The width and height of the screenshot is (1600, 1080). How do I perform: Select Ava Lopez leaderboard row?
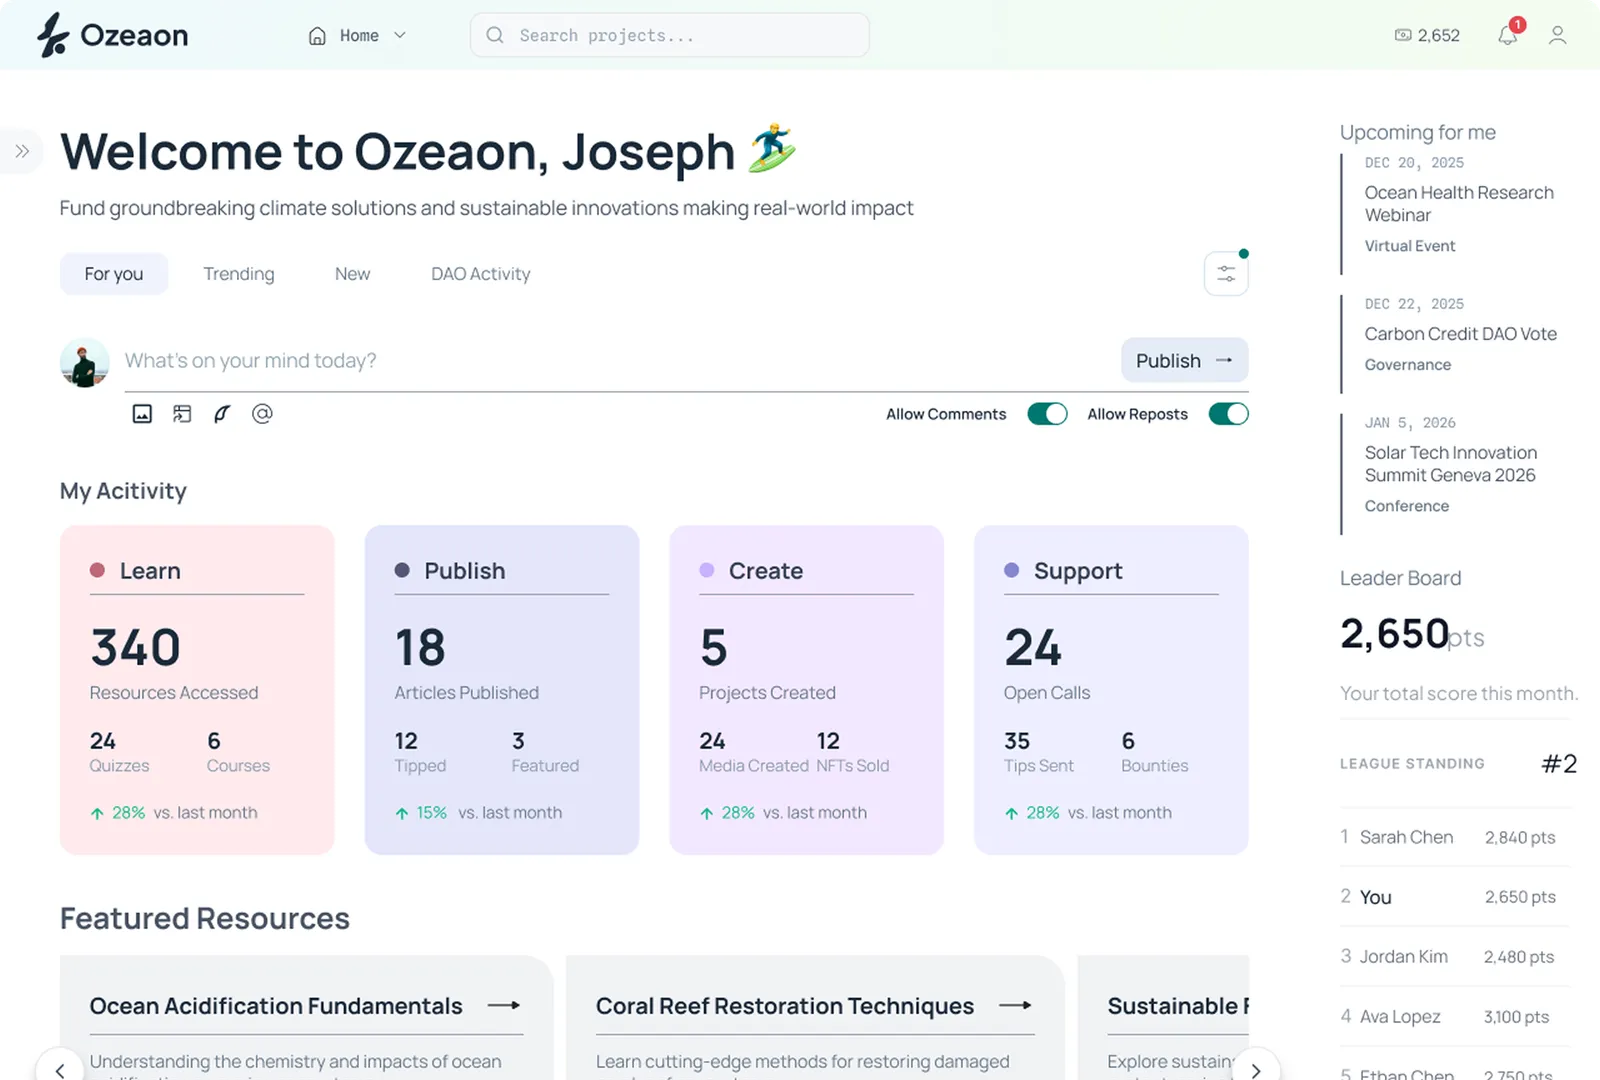pos(1455,1017)
